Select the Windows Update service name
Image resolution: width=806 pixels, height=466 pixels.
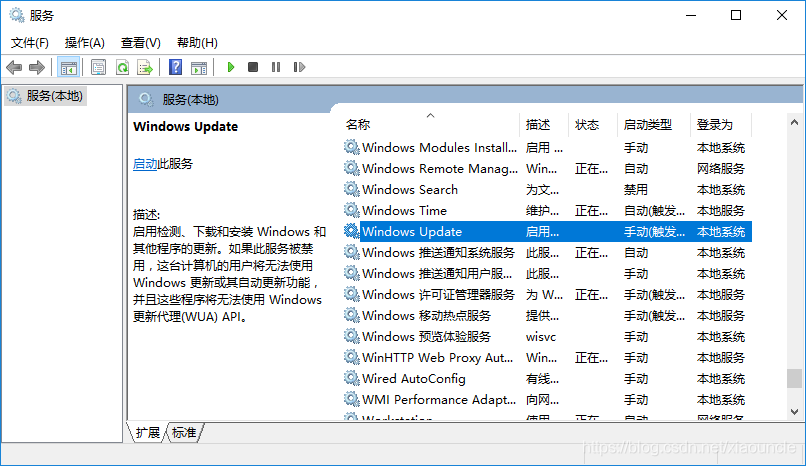(412, 232)
